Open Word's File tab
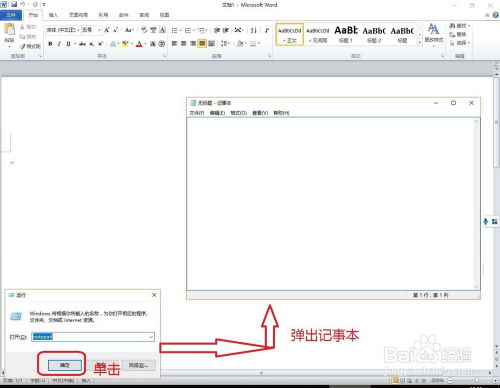500x388 pixels. tap(11, 15)
